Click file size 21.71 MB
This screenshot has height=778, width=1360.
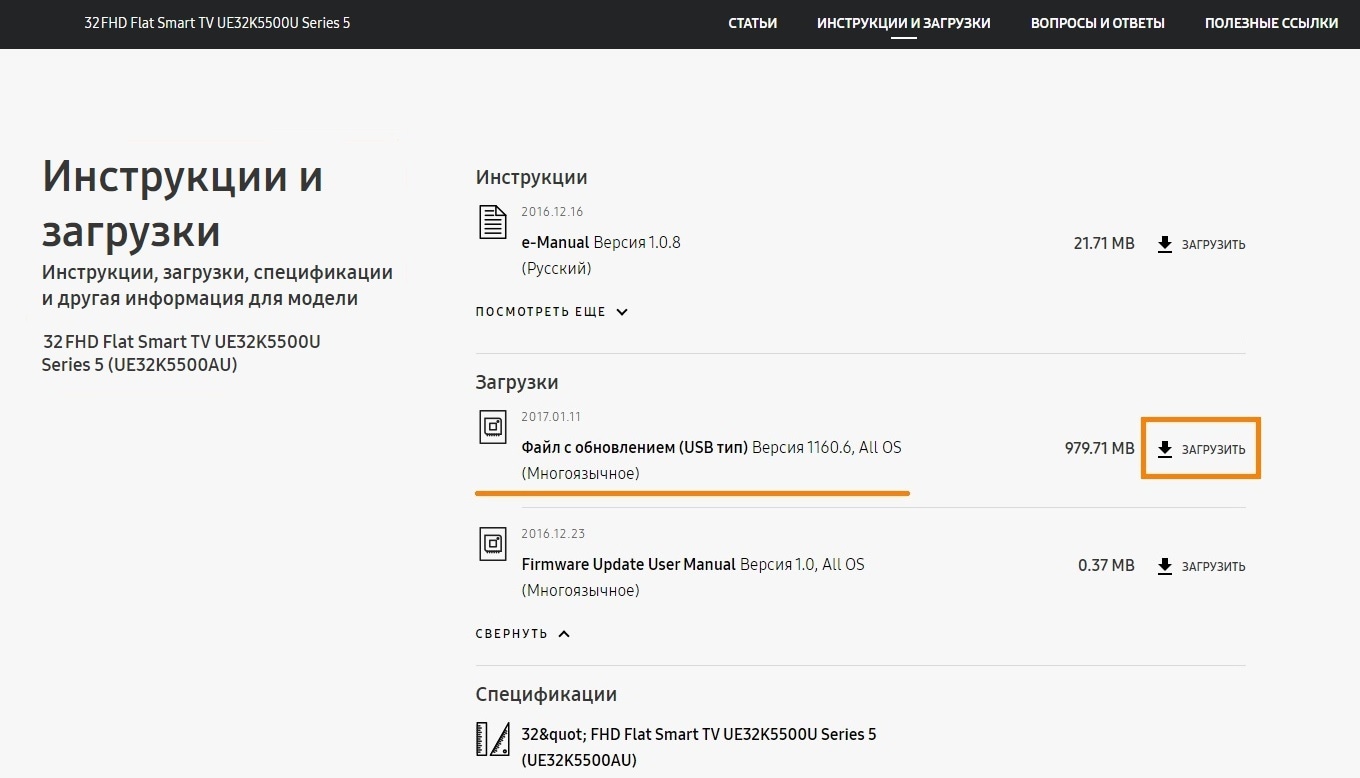tap(1104, 243)
